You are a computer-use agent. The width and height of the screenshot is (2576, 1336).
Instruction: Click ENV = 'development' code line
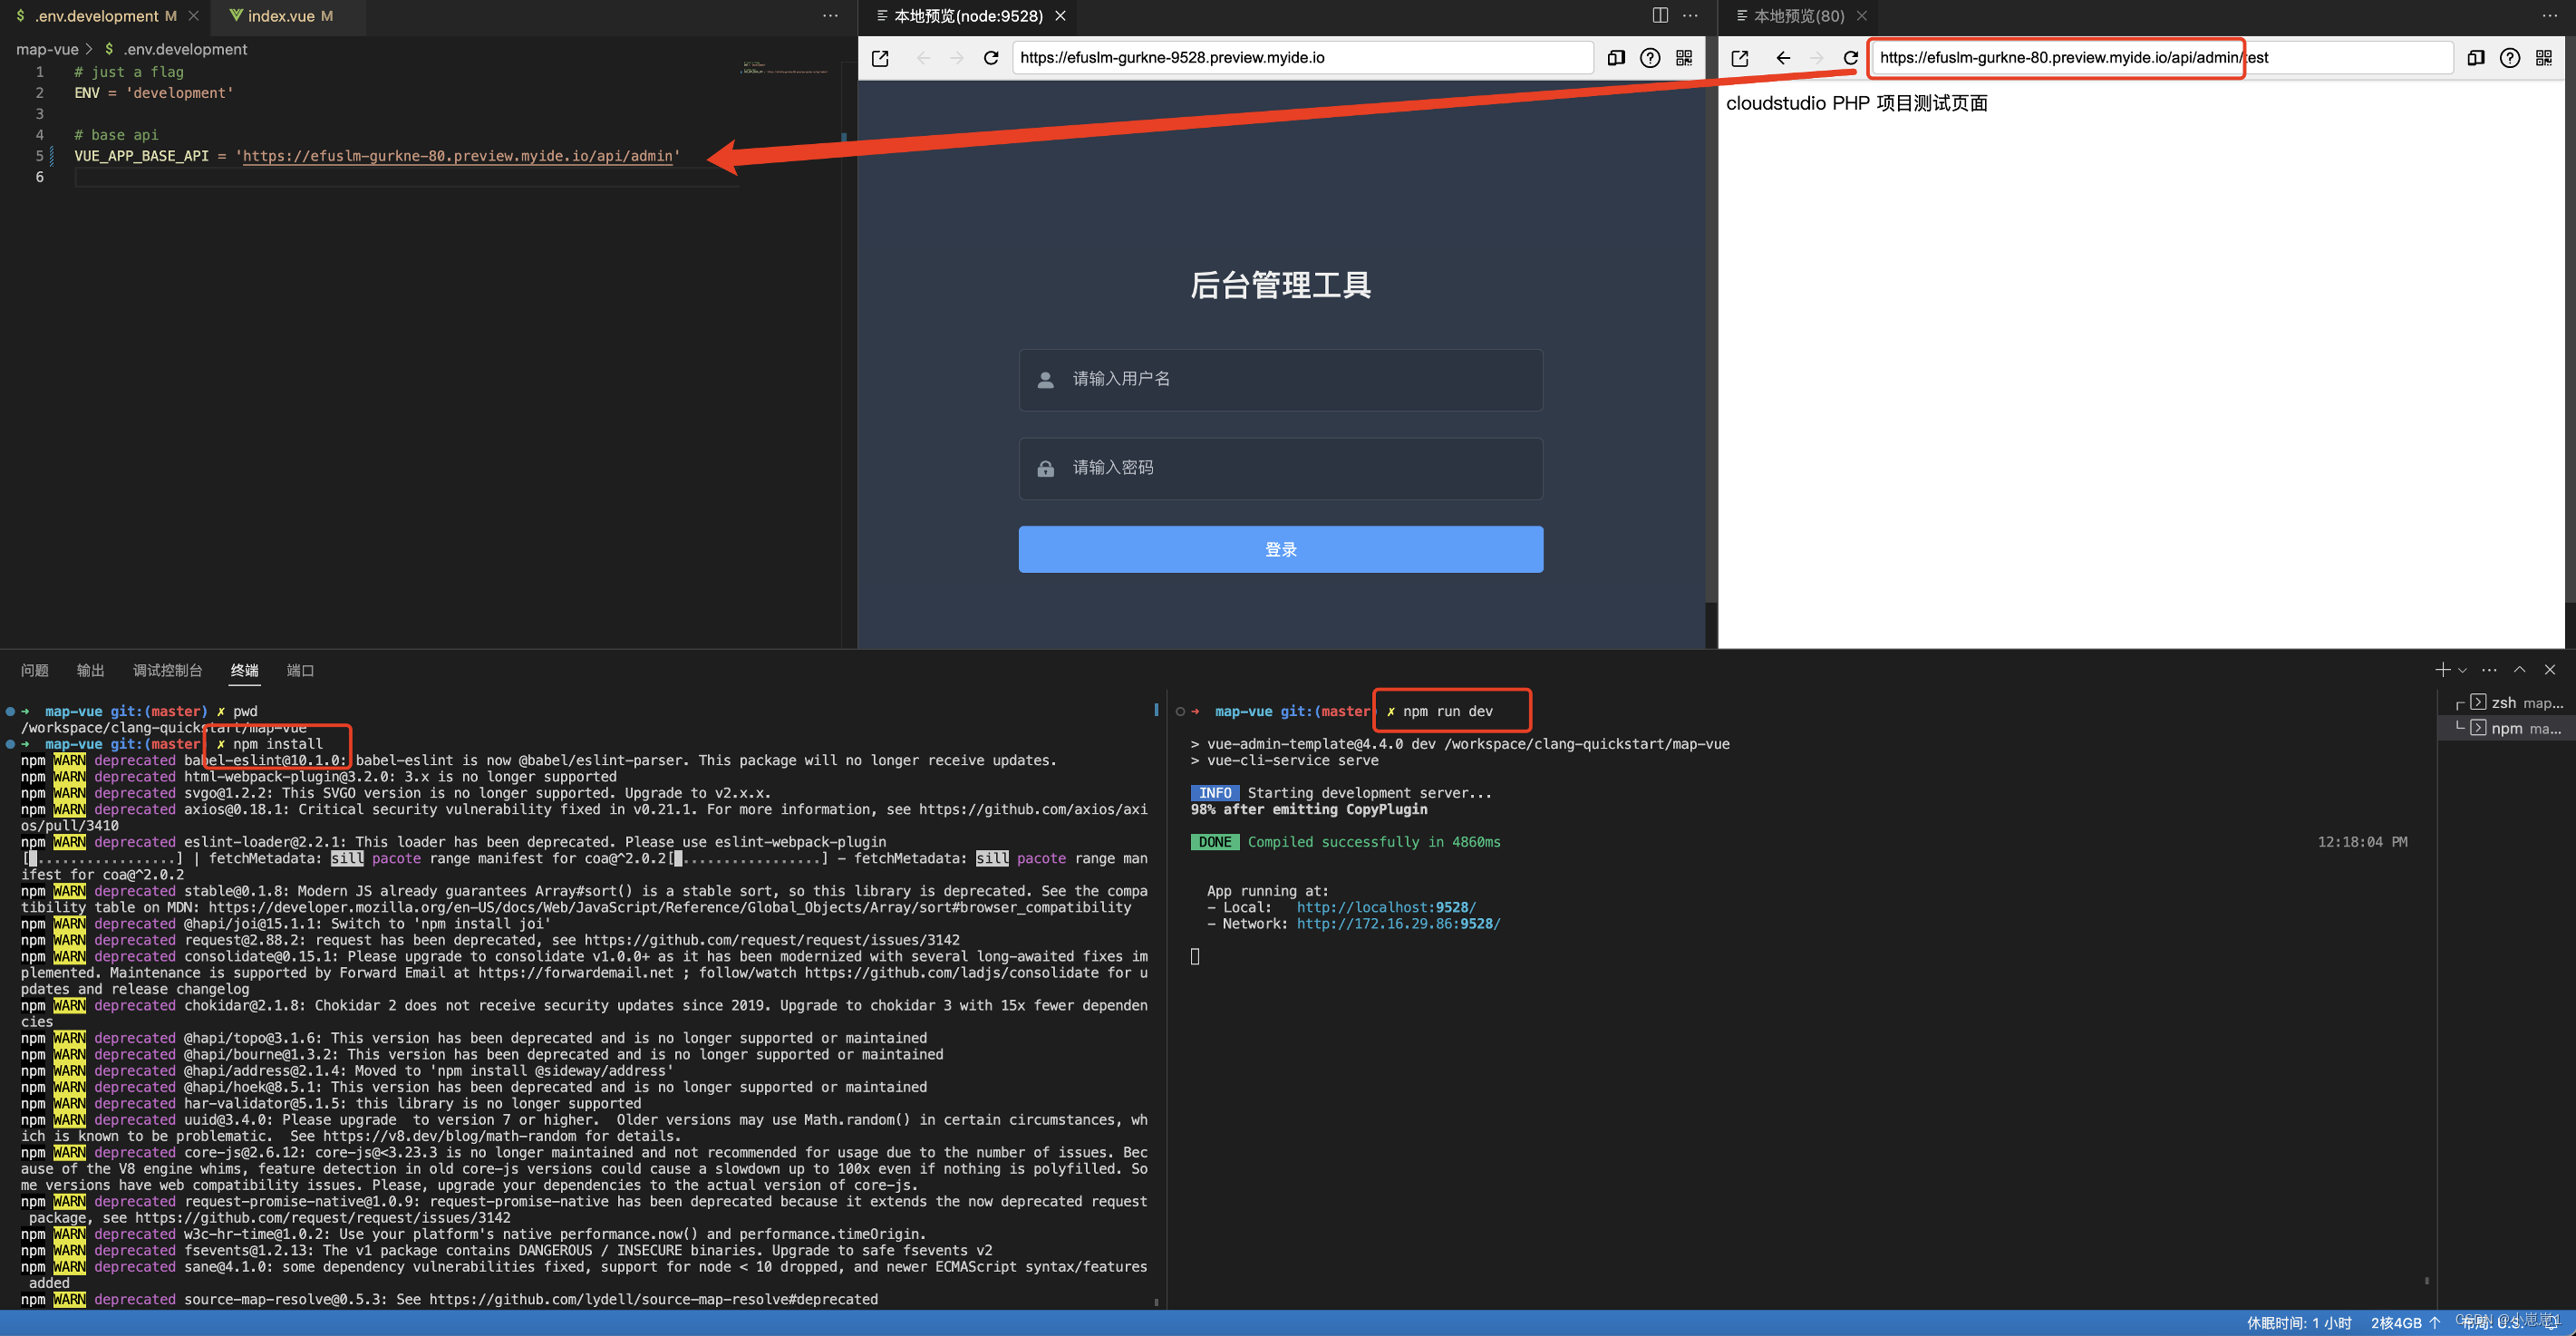pyautogui.click(x=153, y=93)
